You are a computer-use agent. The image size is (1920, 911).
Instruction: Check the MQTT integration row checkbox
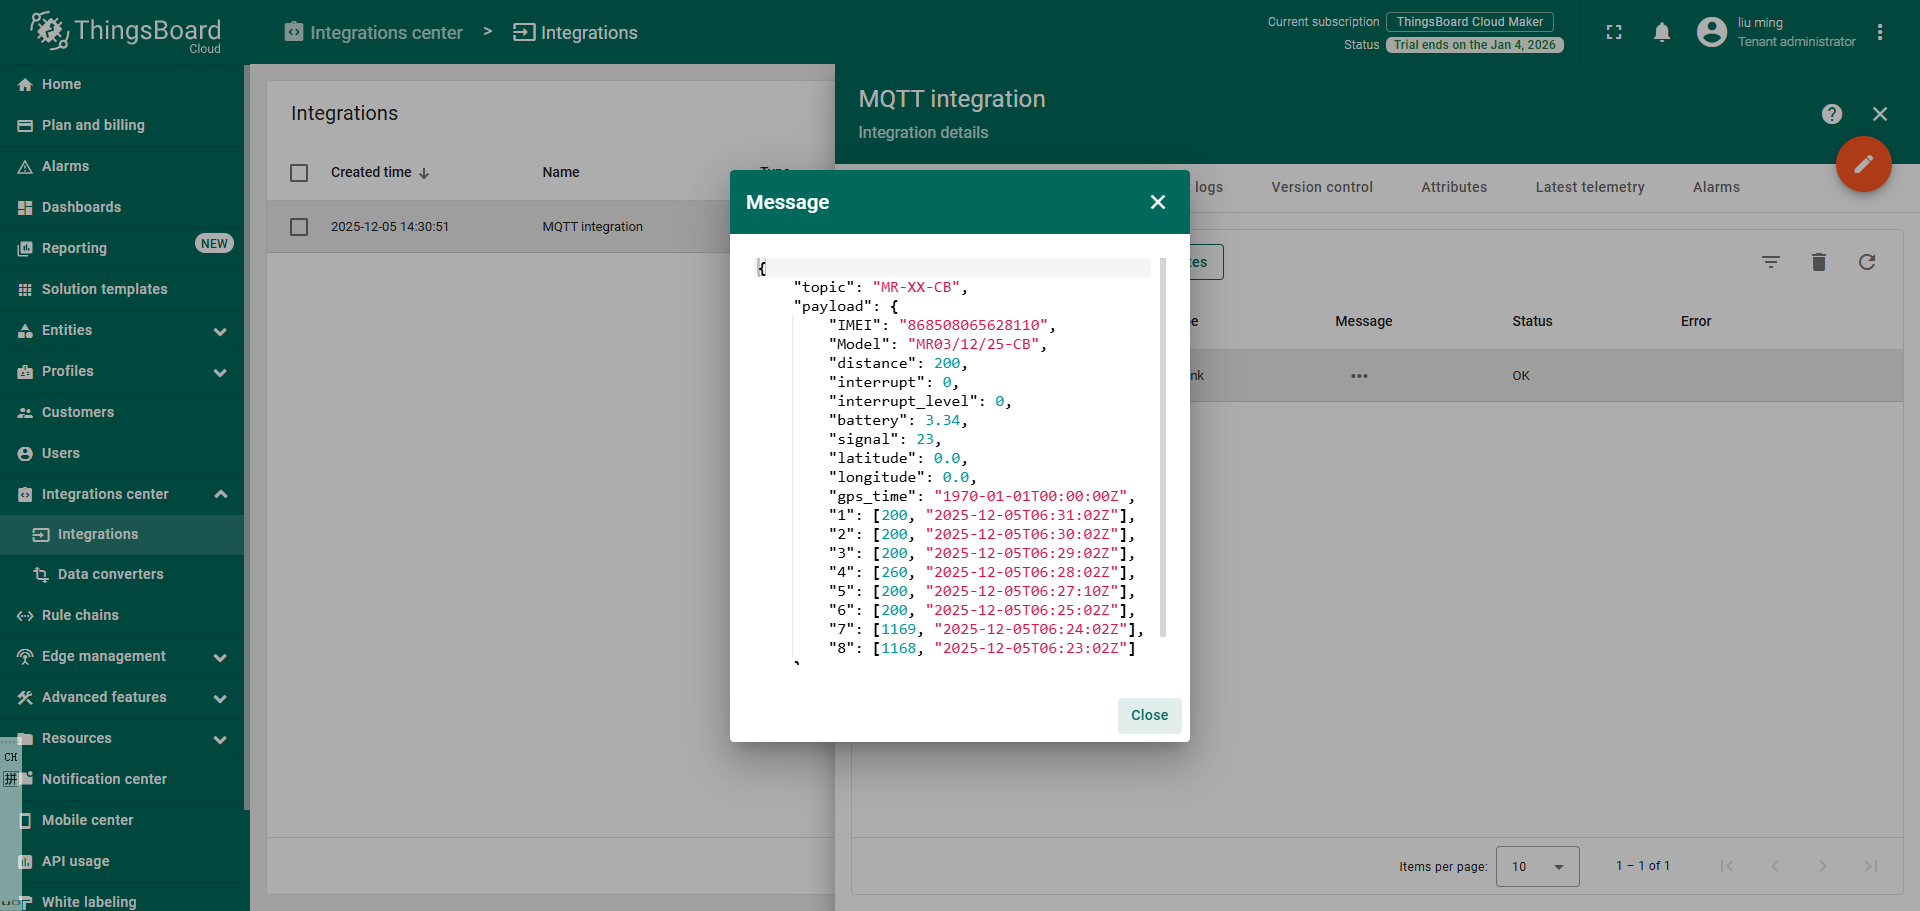pyautogui.click(x=299, y=227)
